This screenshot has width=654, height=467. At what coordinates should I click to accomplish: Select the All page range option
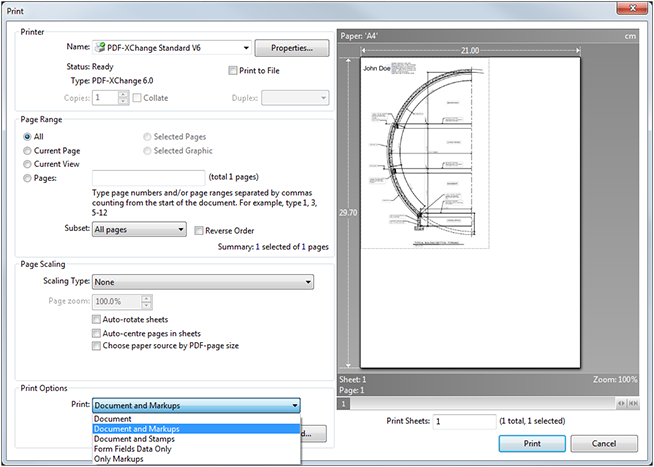(28, 136)
